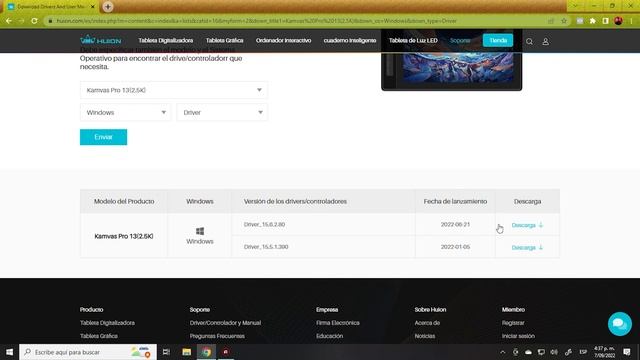Viewport: 640px width, 360px height.
Task: Click the Windows search box
Action: coord(88,352)
